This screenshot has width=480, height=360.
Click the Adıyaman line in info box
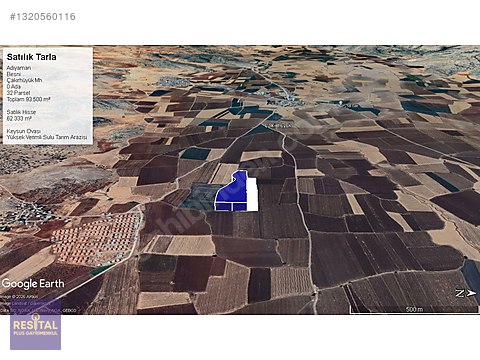pos(19,68)
